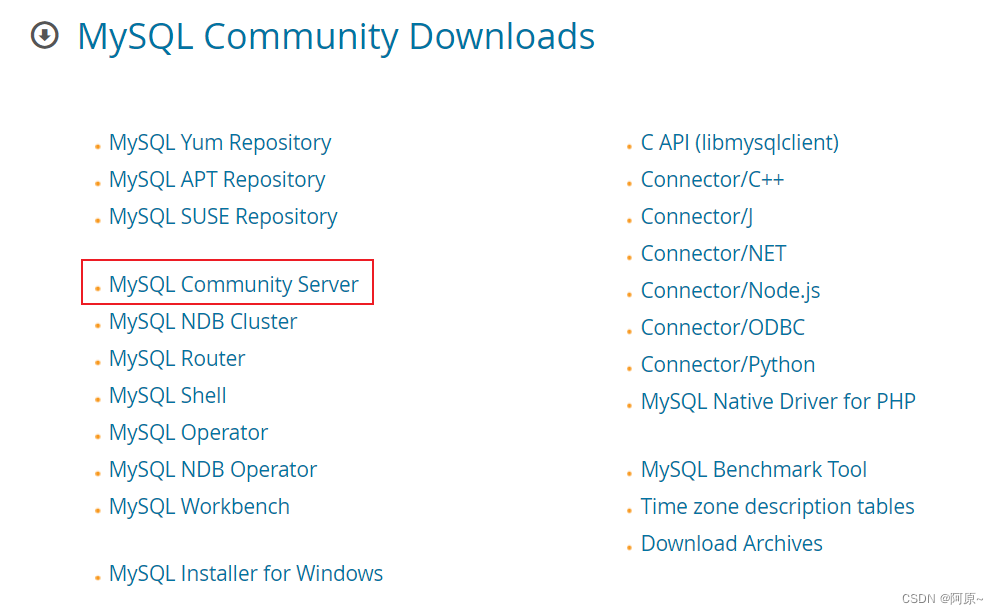The height and width of the screenshot is (614, 999).
Task: Open MySQL Workbench download page
Action: pyautogui.click(x=199, y=506)
